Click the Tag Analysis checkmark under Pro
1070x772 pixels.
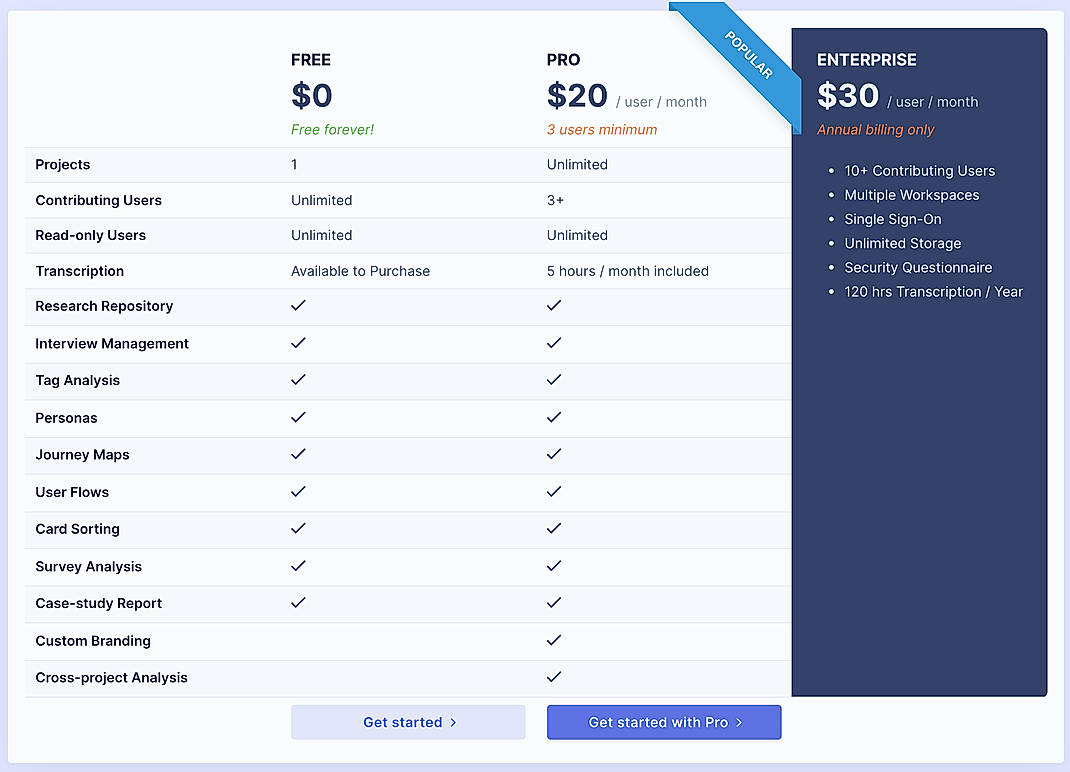tap(554, 381)
